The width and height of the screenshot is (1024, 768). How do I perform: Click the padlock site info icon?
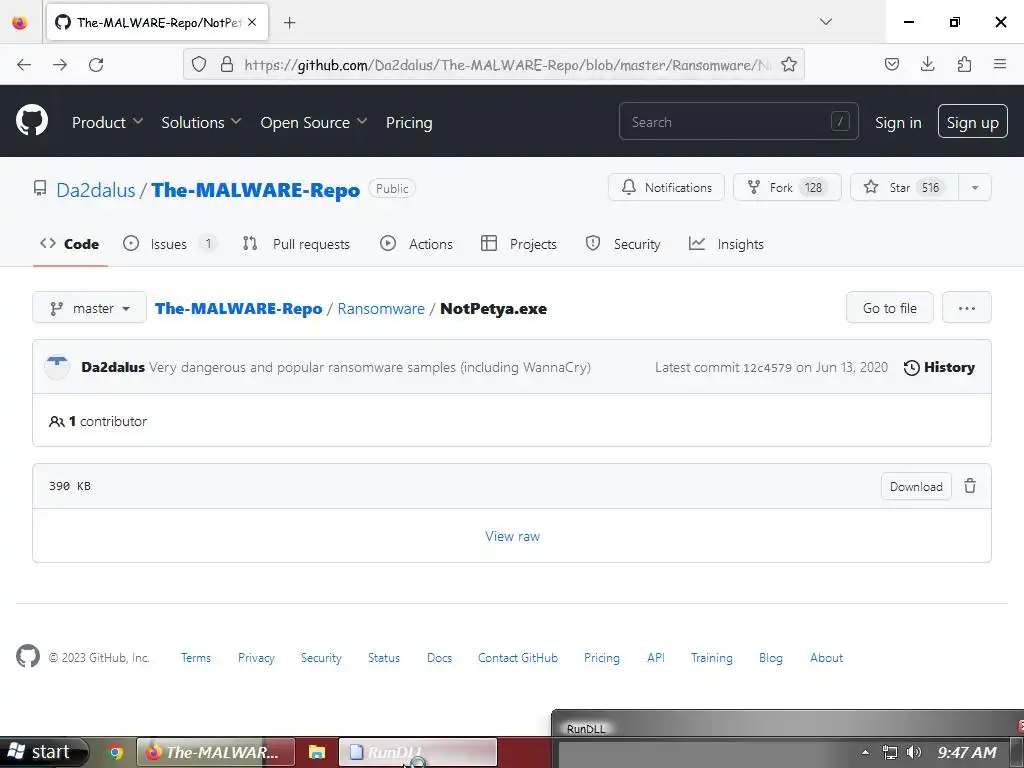tap(227, 64)
